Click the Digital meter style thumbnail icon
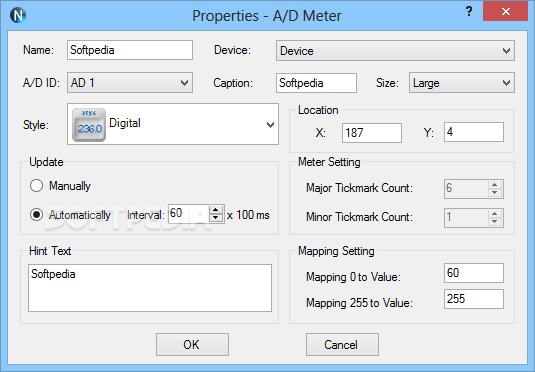 [89, 125]
